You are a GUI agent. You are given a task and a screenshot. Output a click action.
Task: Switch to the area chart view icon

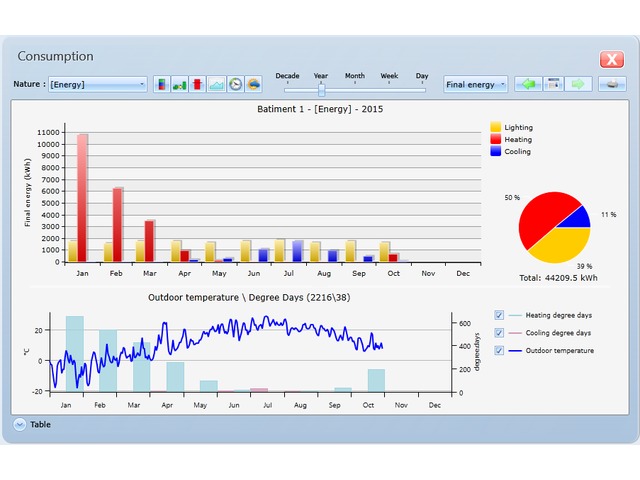coord(216,85)
